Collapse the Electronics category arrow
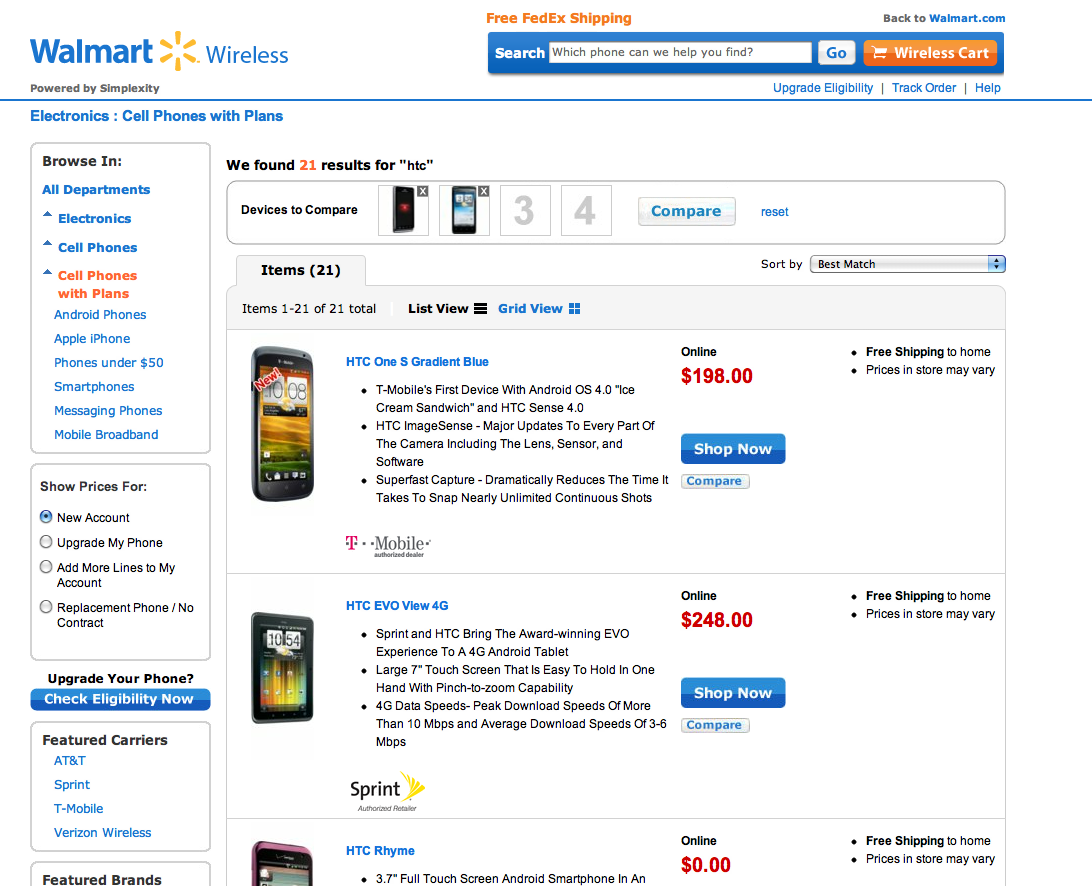The width and height of the screenshot is (1092, 886). click(47, 216)
